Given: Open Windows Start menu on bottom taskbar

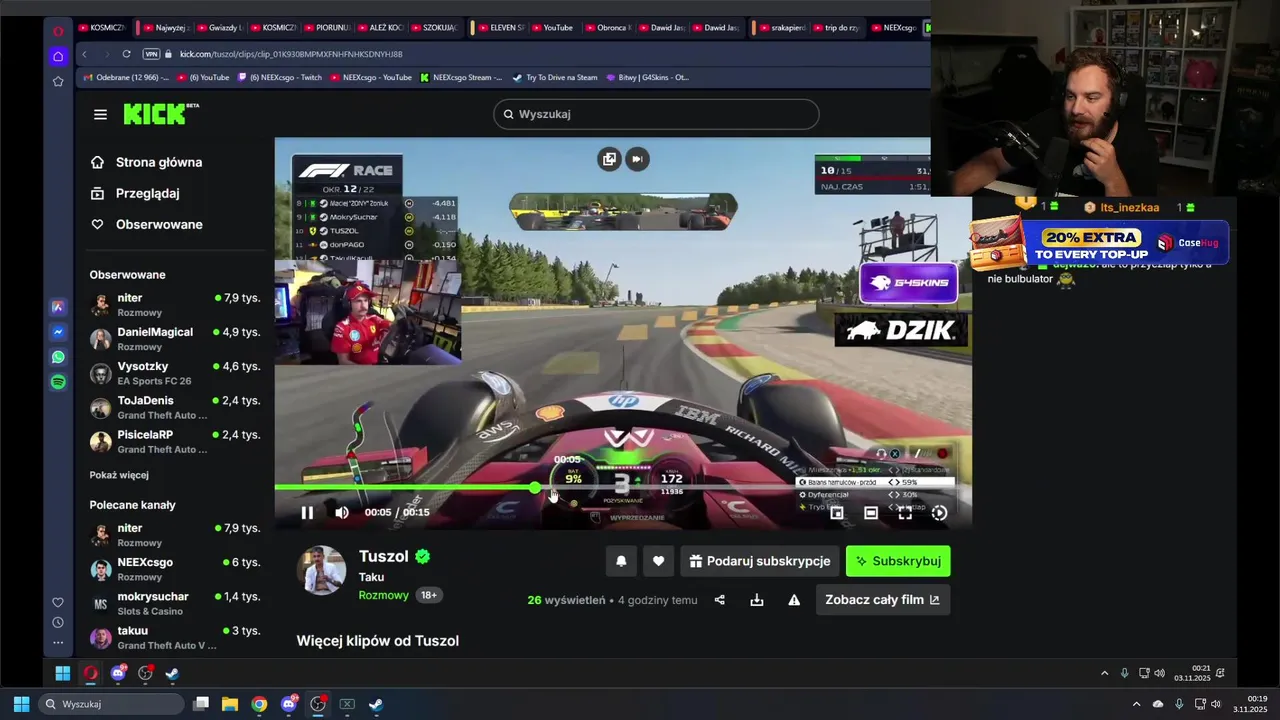Looking at the screenshot, I should 21,704.
